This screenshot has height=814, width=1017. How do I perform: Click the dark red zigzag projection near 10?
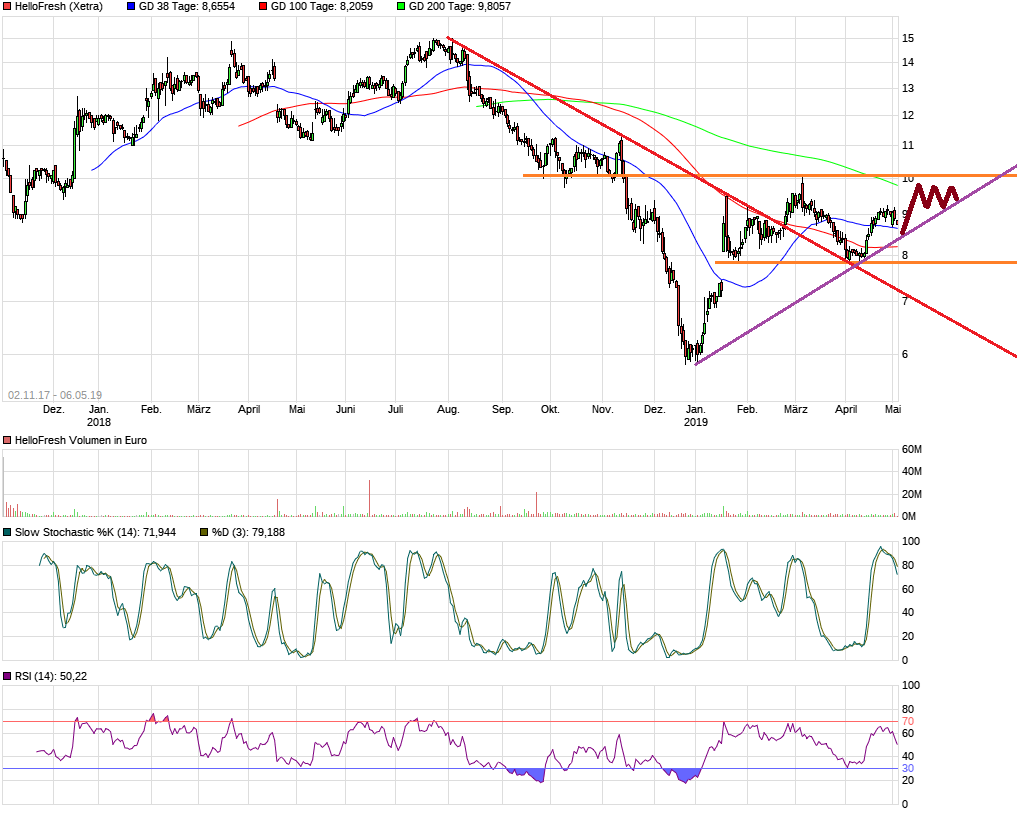pos(930,197)
